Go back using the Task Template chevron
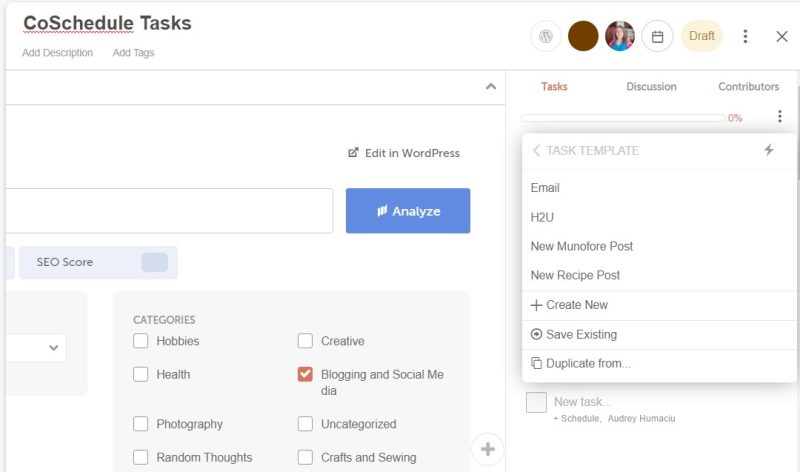The width and height of the screenshot is (800, 472). pyautogui.click(x=536, y=151)
